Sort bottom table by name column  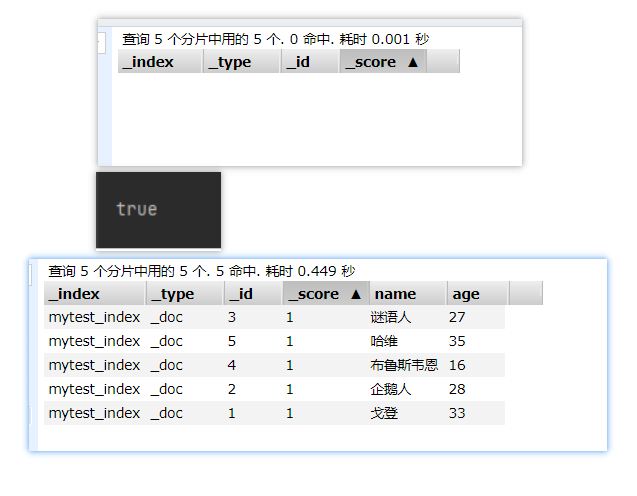408,293
